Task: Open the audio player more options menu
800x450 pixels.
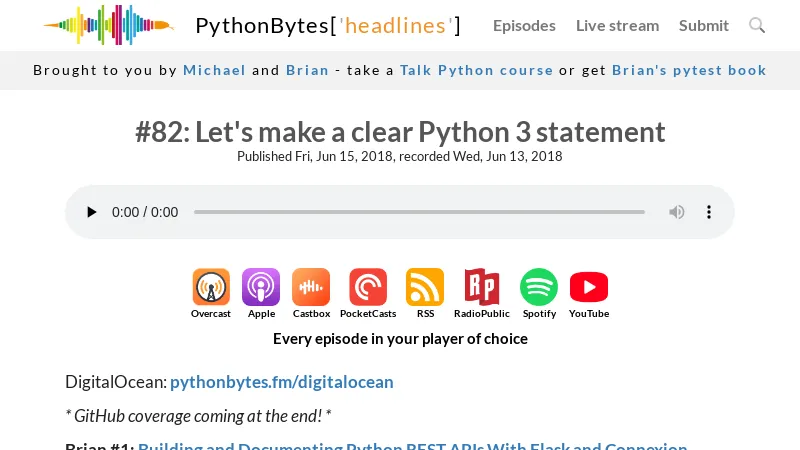Action: [709, 212]
